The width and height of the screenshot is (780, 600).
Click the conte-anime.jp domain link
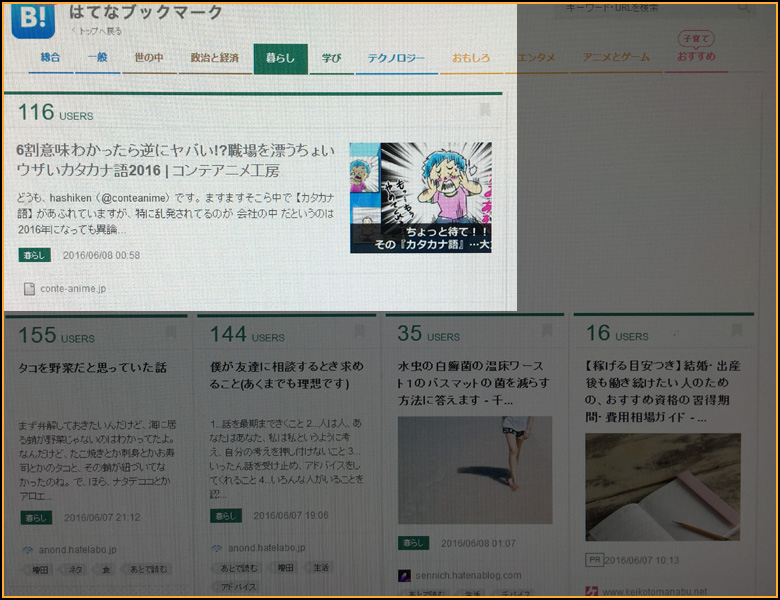tap(73, 289)
